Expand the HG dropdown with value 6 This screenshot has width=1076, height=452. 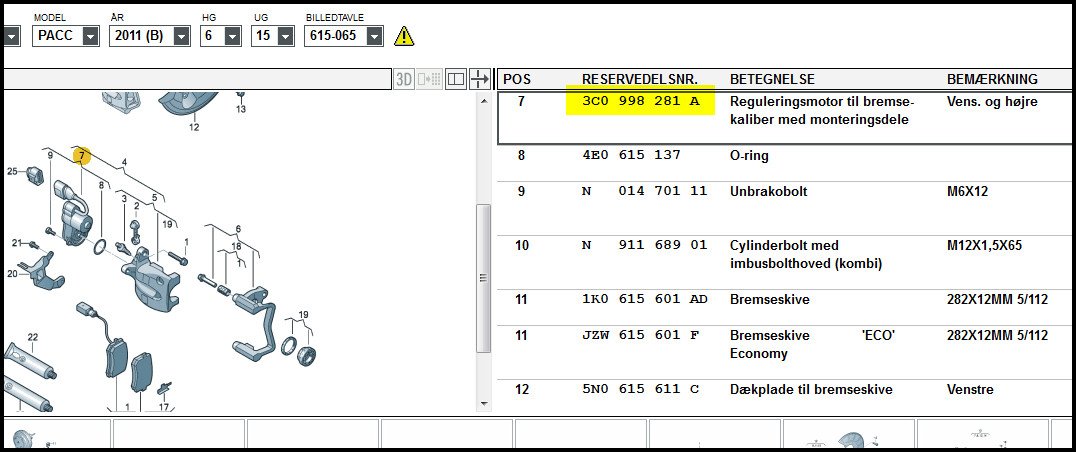tap(232, 37)
